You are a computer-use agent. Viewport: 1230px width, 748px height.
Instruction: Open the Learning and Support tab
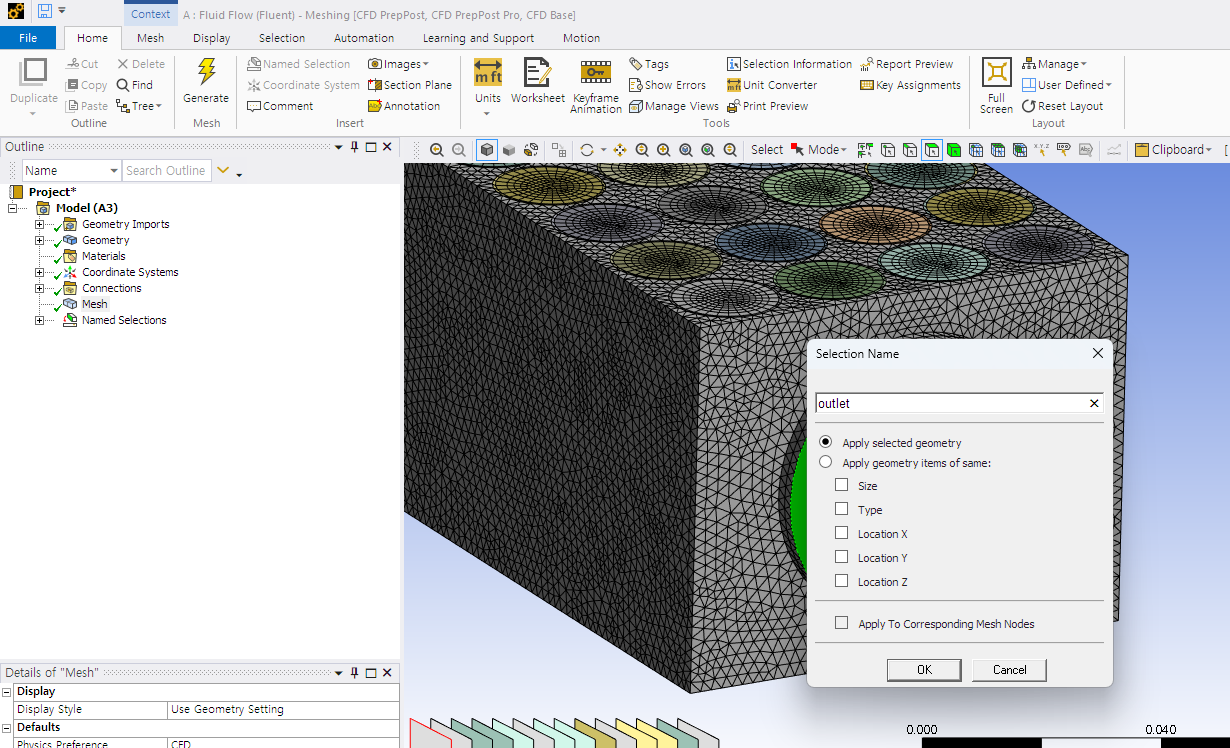pos(478,38)
